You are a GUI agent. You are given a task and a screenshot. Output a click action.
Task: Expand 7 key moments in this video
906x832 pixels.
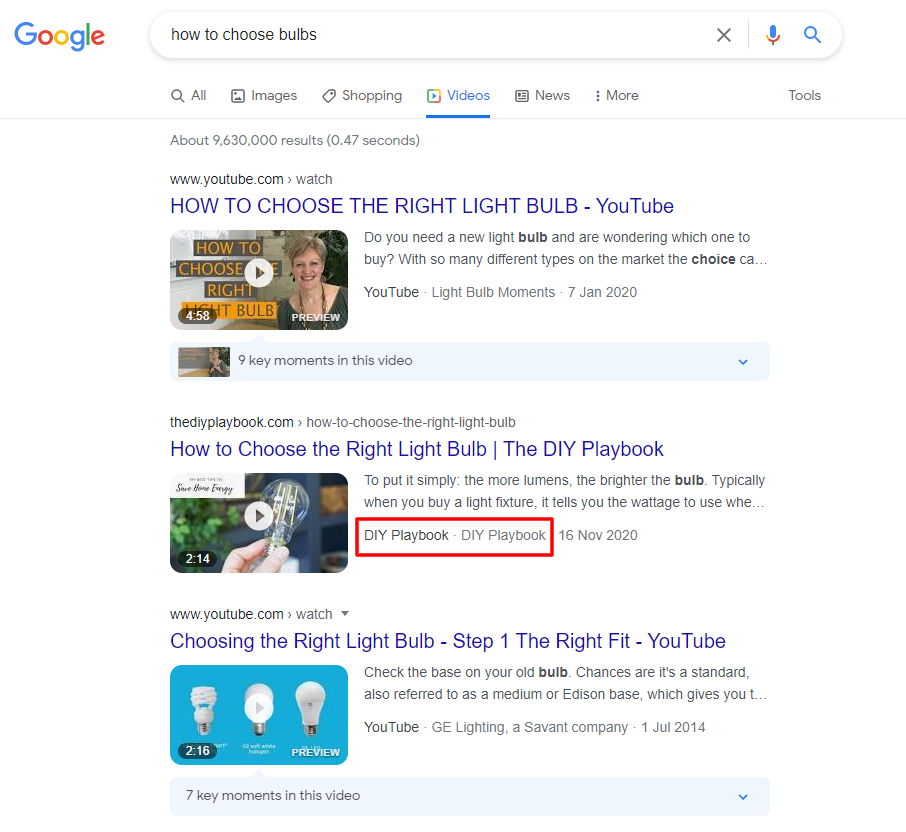click(470, 796)
